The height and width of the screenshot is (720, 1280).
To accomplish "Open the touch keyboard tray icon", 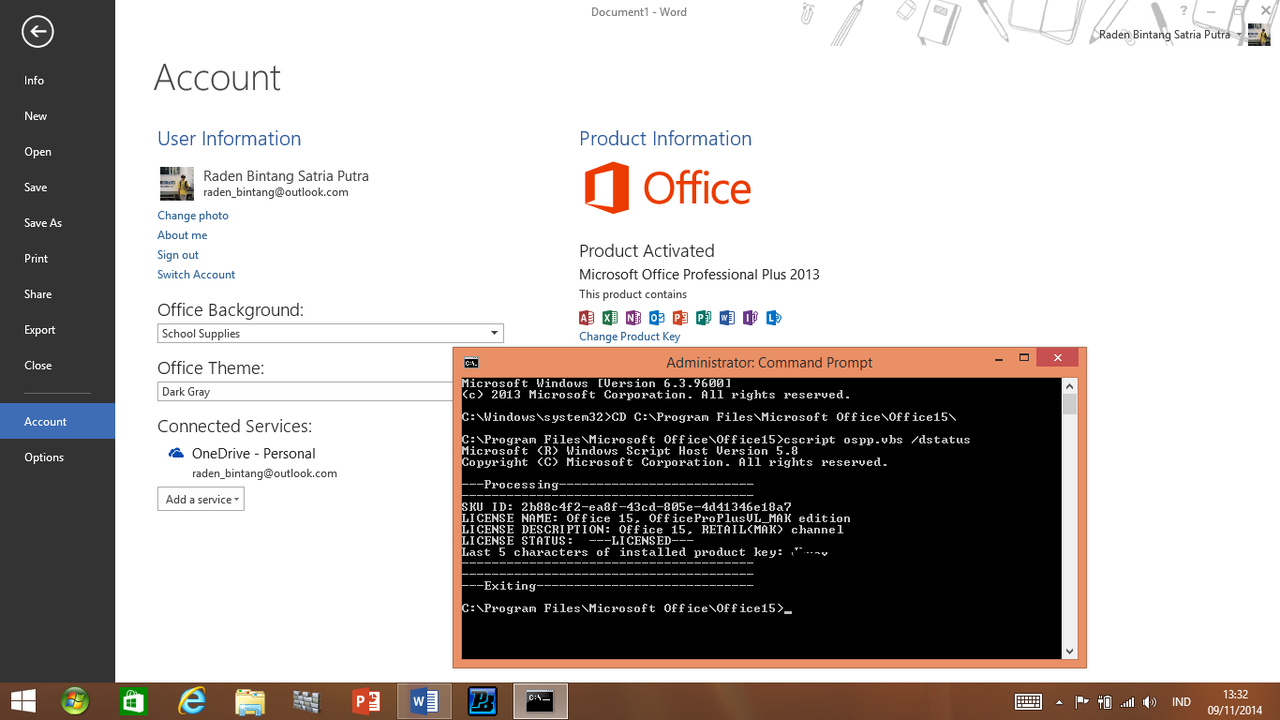I will click(1028, 702).
